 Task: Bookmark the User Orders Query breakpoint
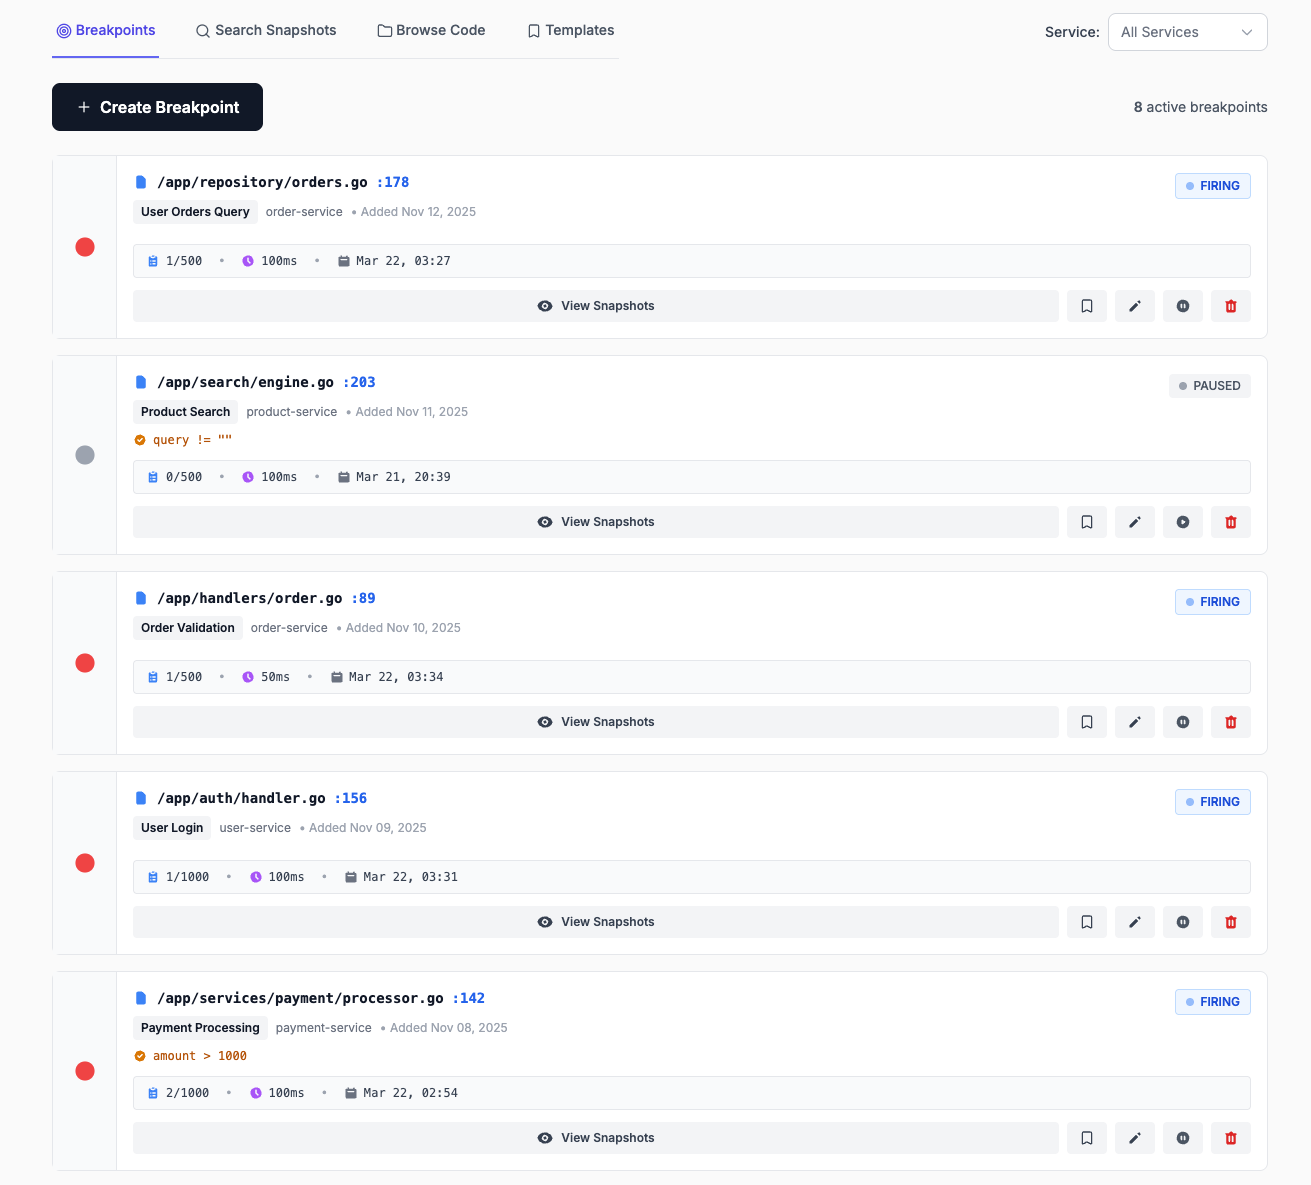click(1087, 306)
